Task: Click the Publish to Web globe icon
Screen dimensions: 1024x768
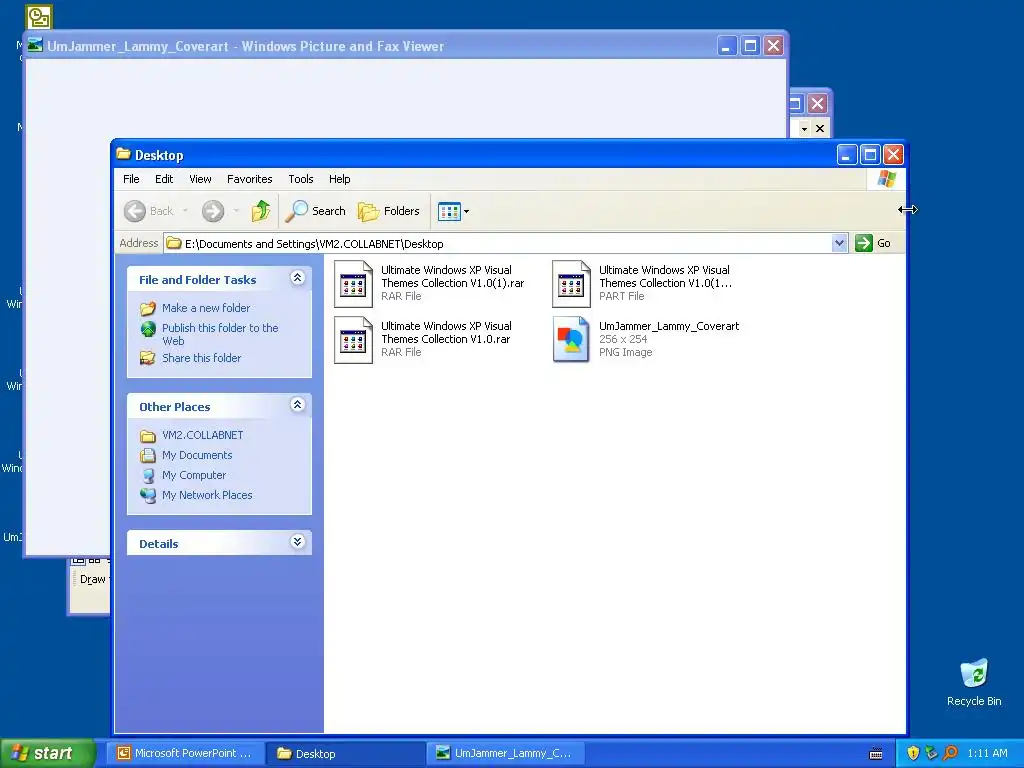Action: (148, 328)
